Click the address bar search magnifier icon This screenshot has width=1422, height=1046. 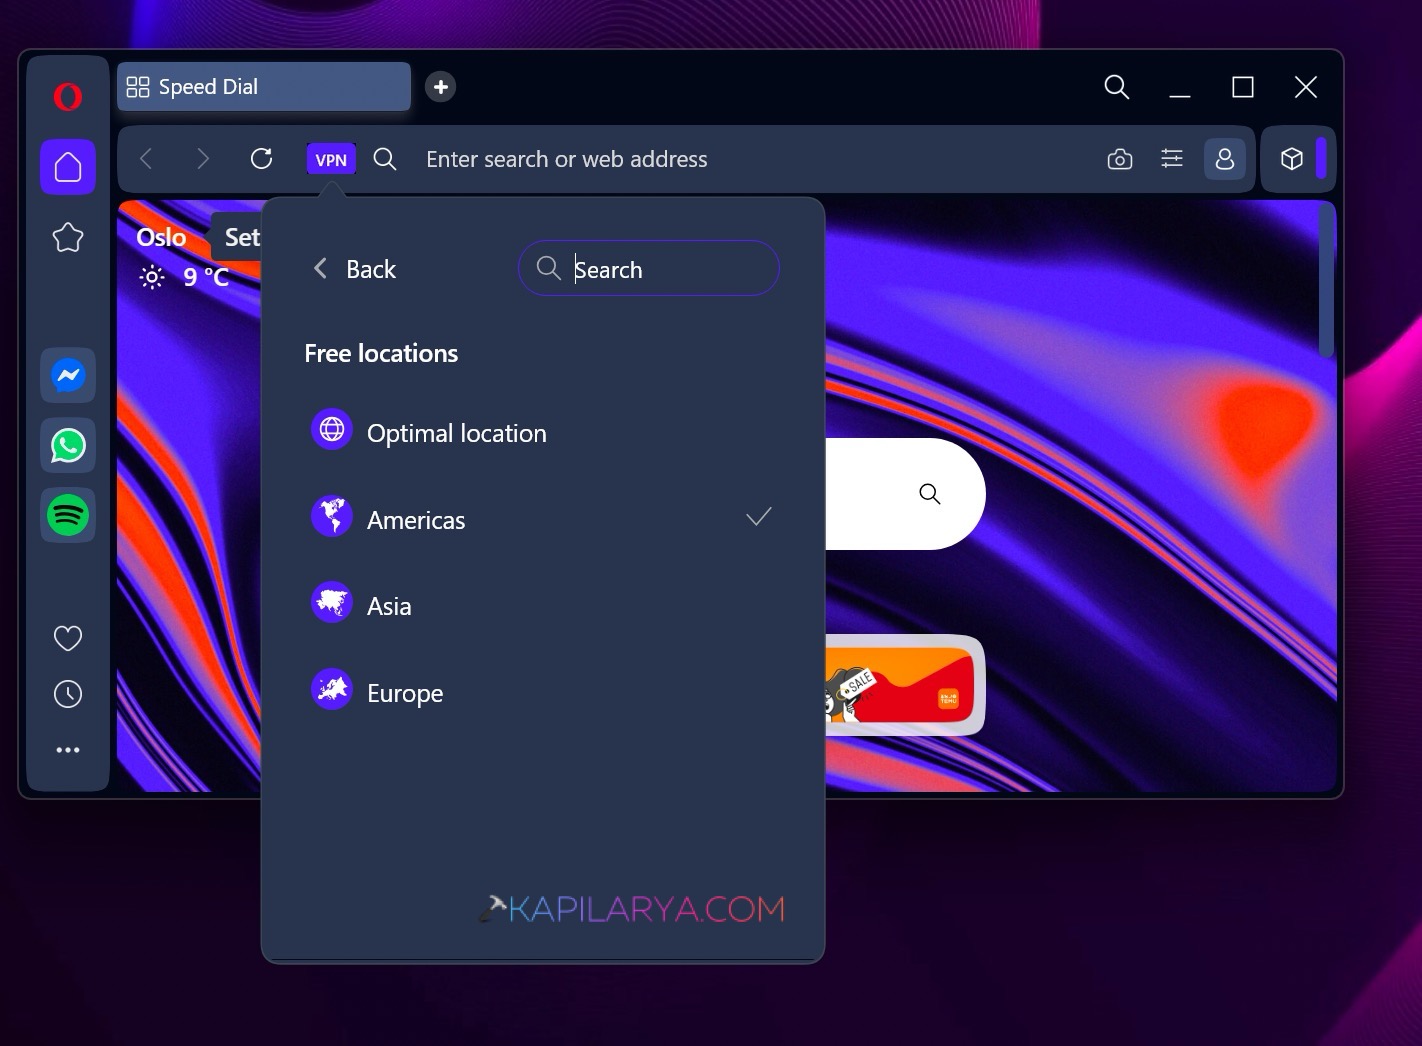coord(385,159)
